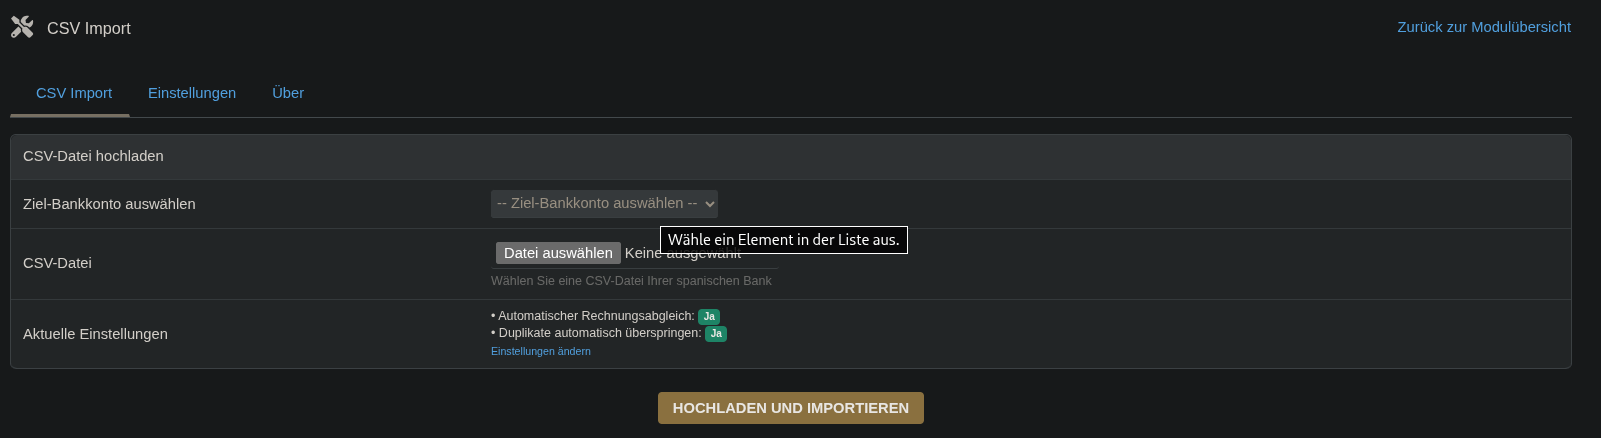
Task: Click the CSV Import page title
Action: (x=89, y=28)
